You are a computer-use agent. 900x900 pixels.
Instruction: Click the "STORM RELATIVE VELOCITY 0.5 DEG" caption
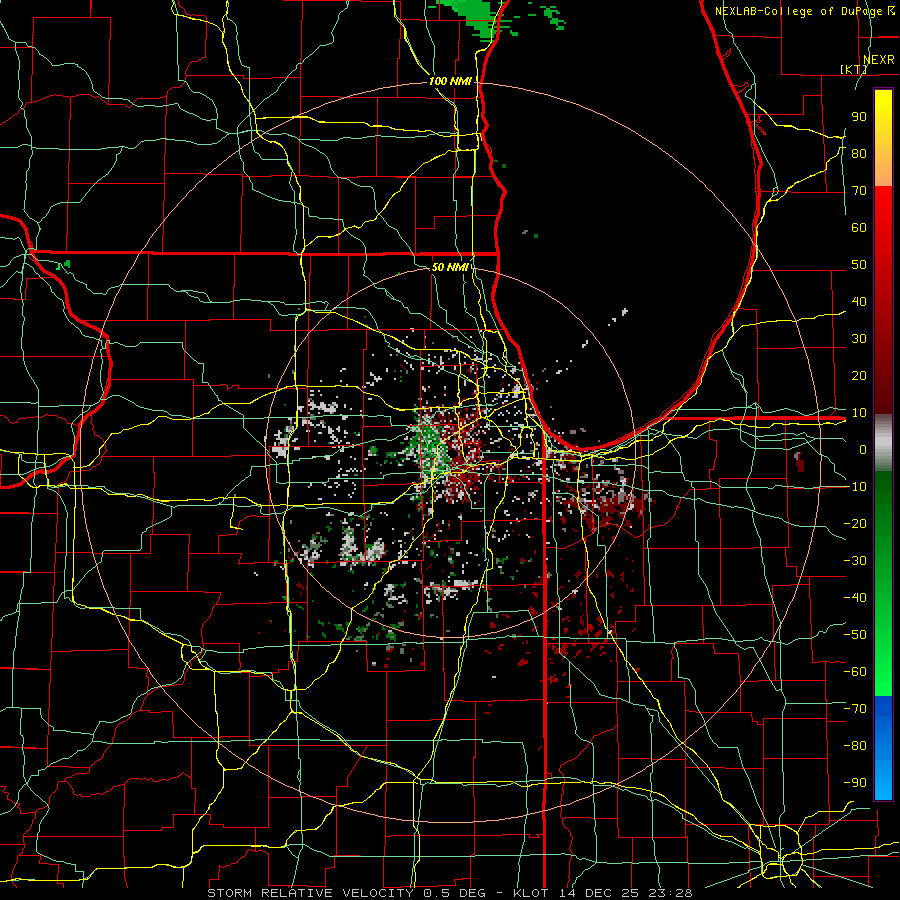[x=346, y=893]
